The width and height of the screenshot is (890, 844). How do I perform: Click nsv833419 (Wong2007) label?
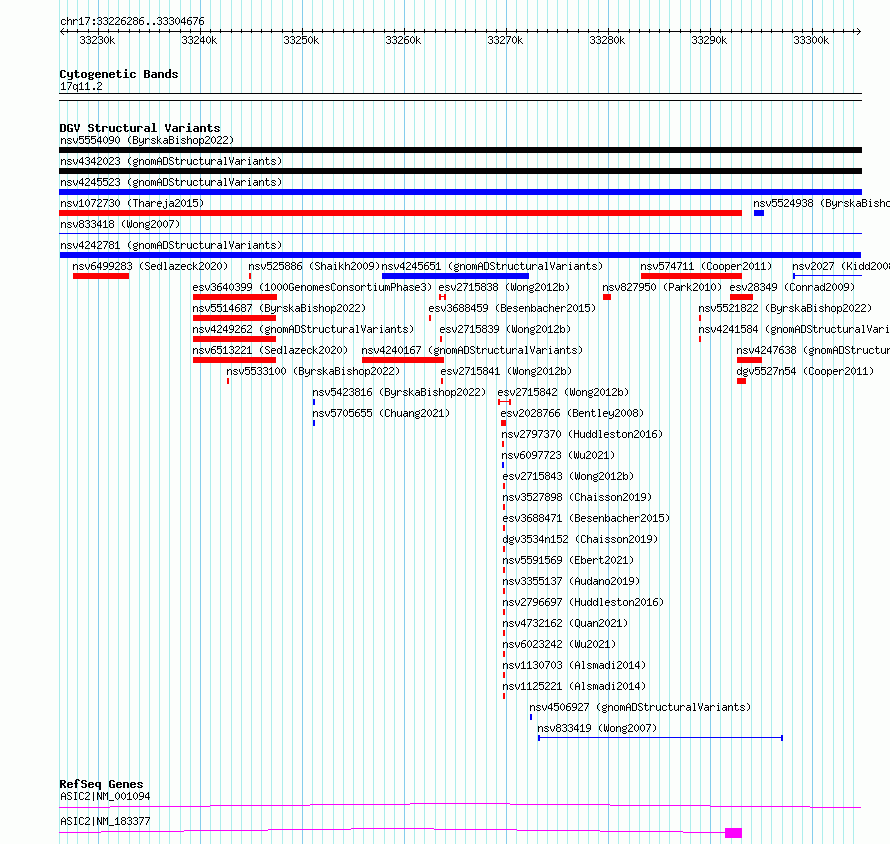597,728
